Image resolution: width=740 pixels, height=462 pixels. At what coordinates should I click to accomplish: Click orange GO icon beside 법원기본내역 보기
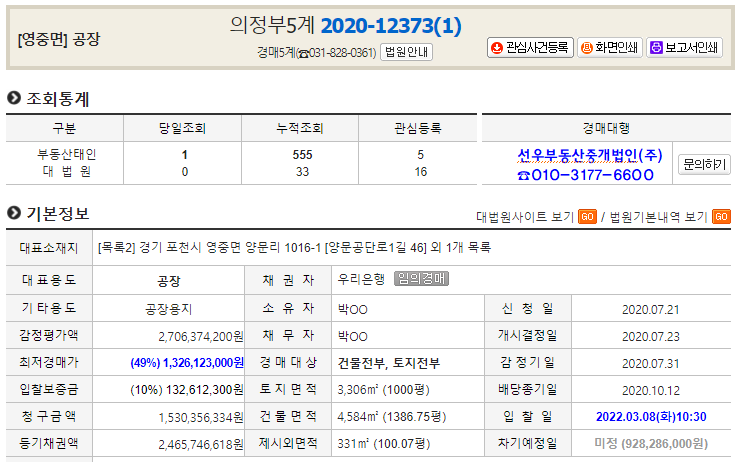click(x=721, y=217)
